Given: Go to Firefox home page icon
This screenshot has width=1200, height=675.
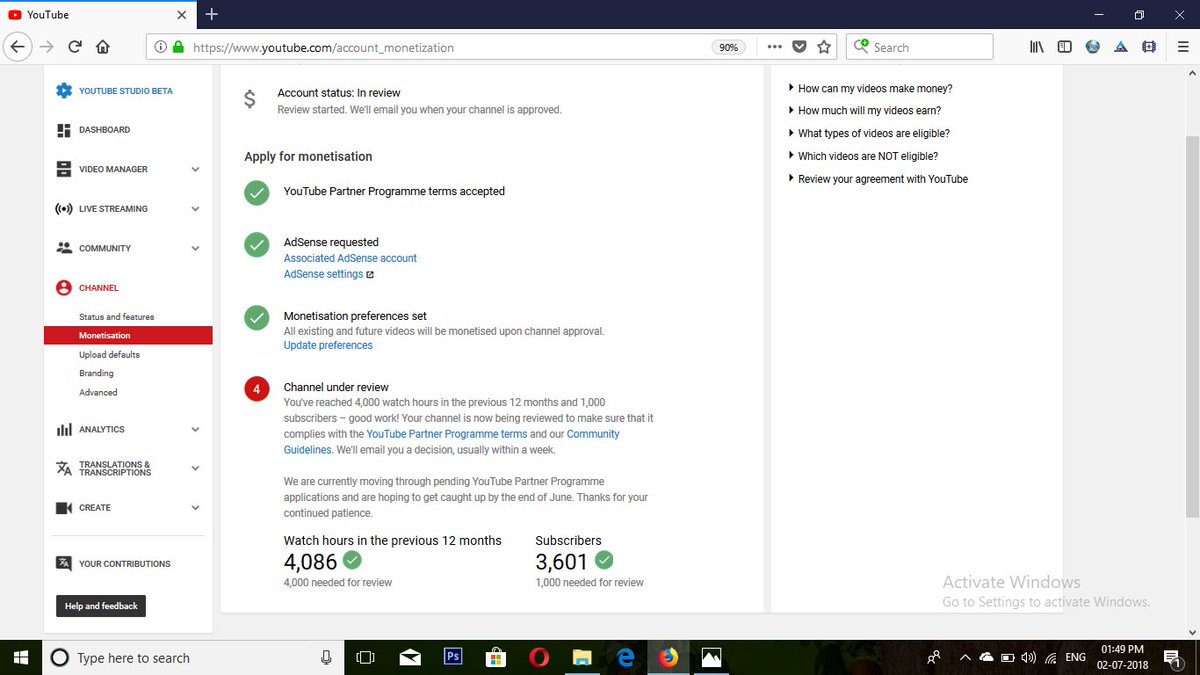Looking at the screenshot, I should click(x=102, y=47).
